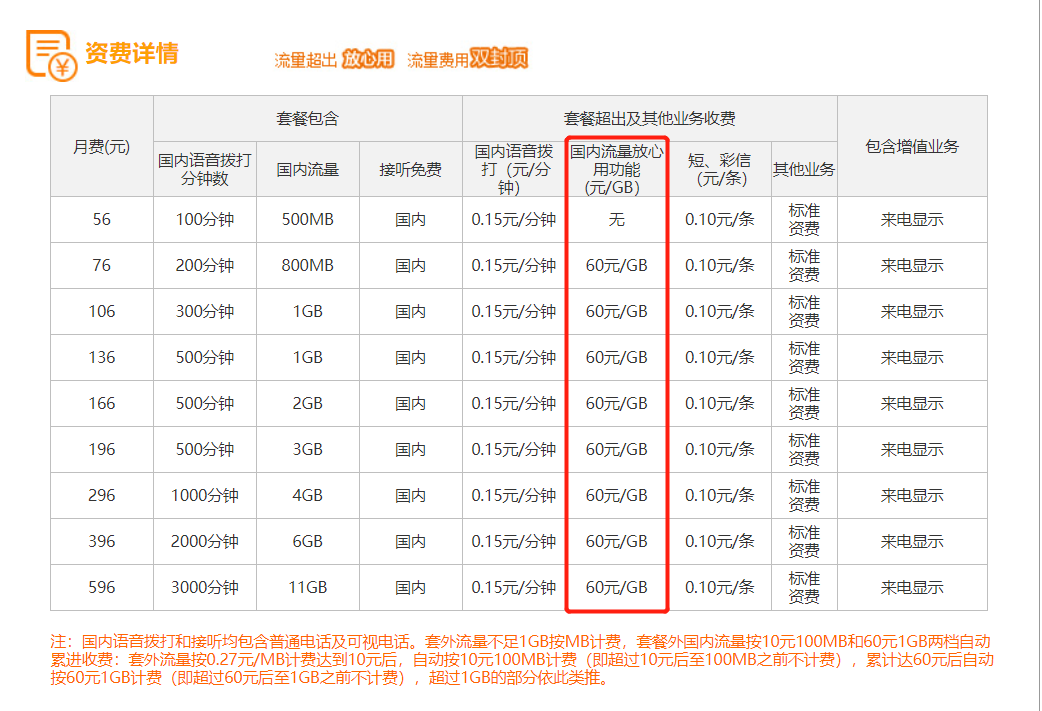Click the 136 monthly fee cell

pyautogui.click(x=102, y=357)
